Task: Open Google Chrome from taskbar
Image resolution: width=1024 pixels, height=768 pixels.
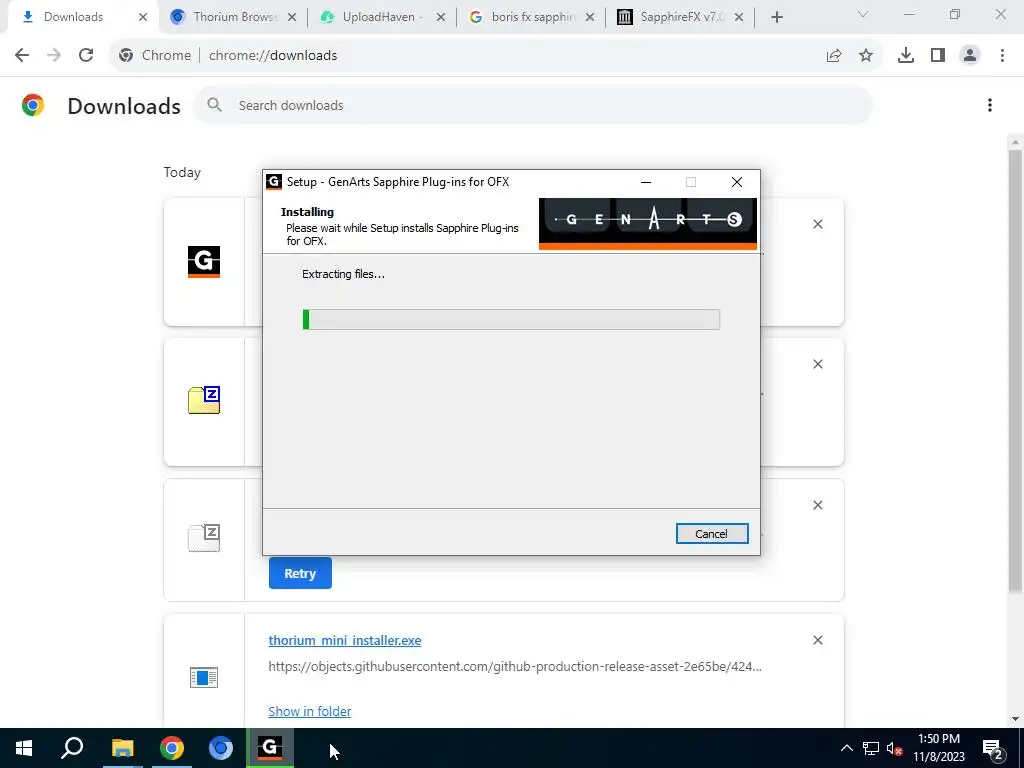Action: tap(172, 748)
